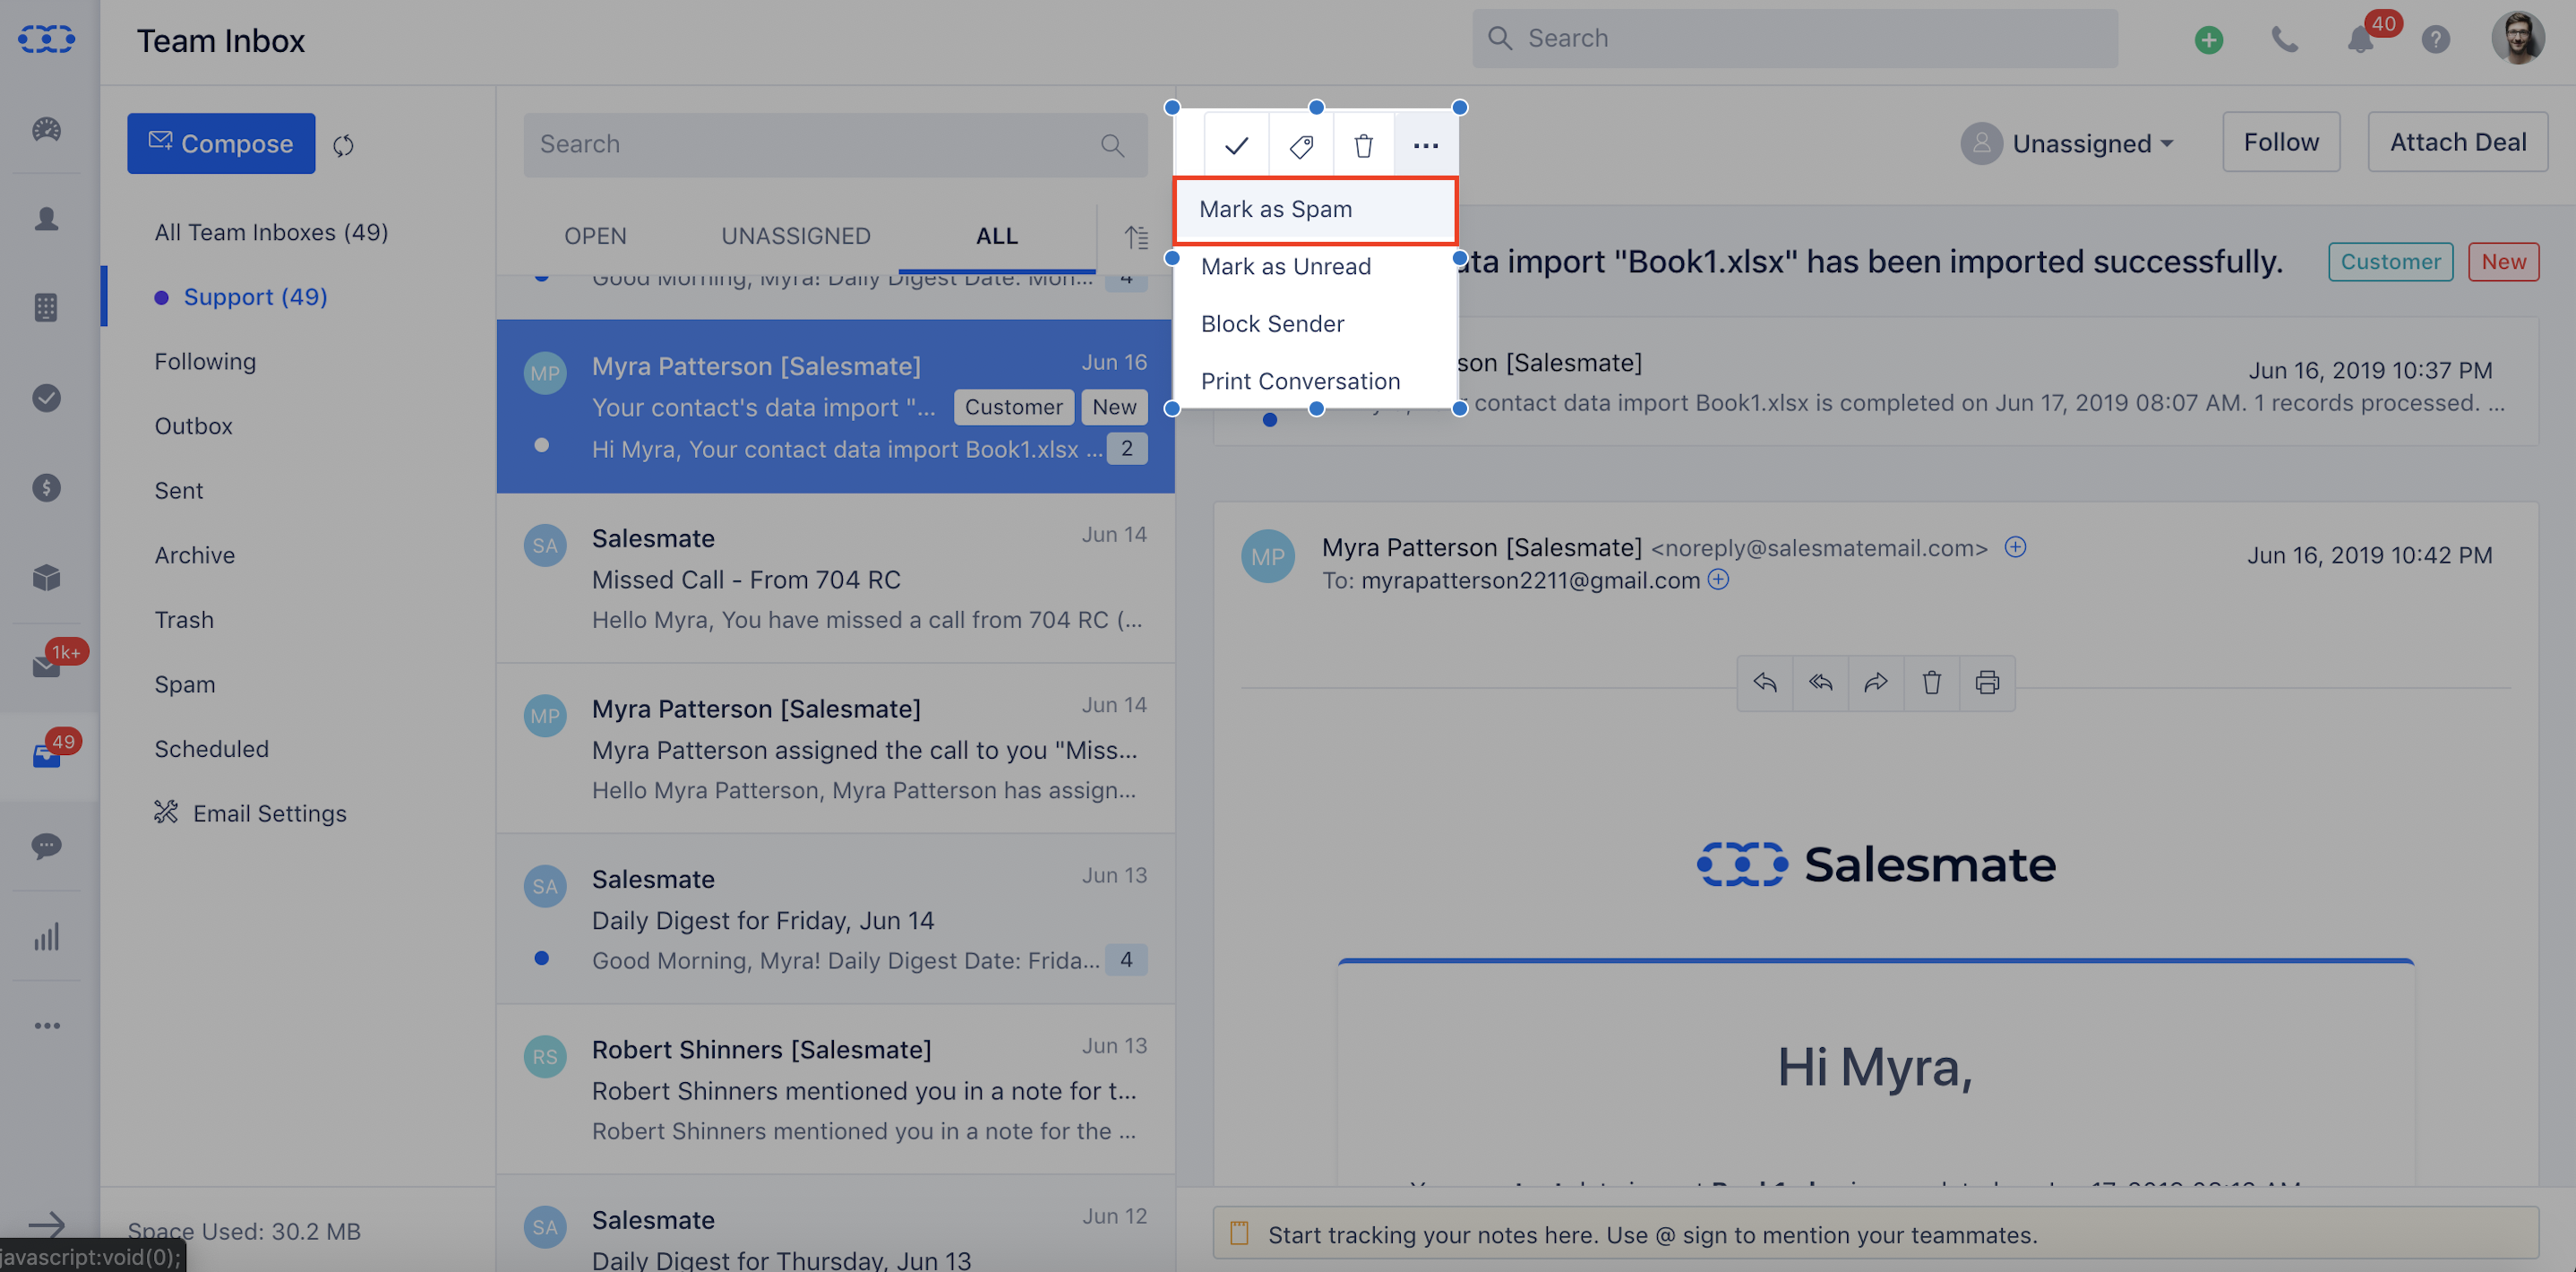Image resolution: width=2576 pixels, height=1272 pixels.
Task: Click the three-dots more options button
Action: (x=1426, y=145)
